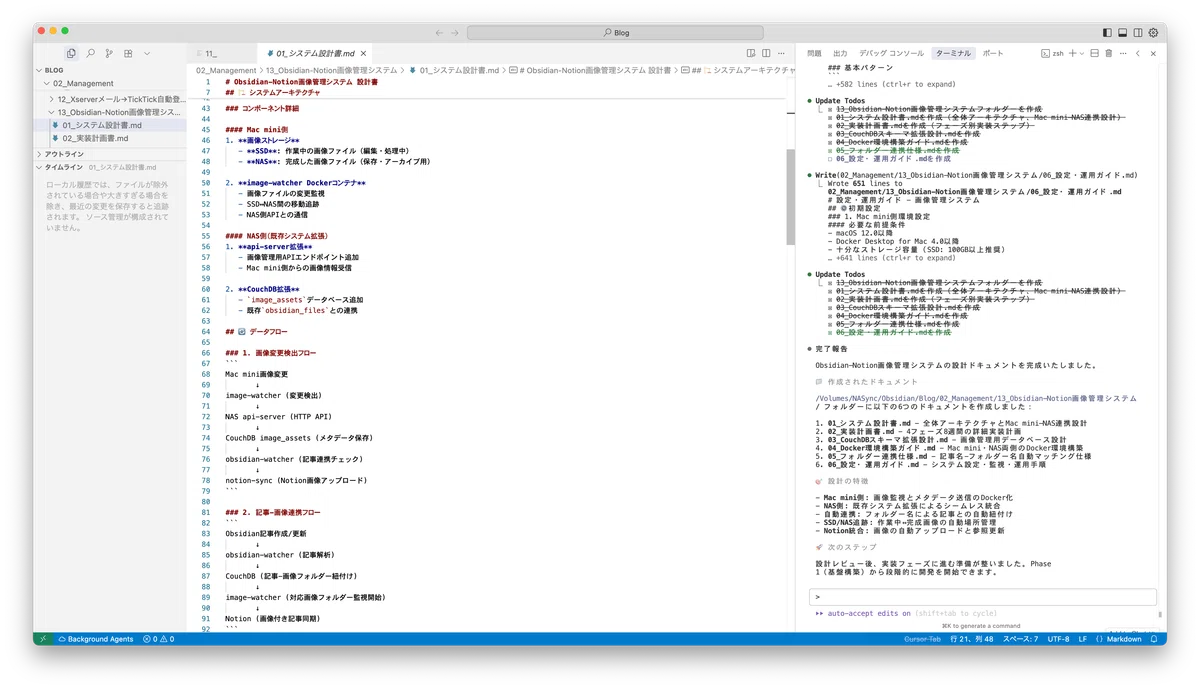Open the ポート panel tab

tap(993, 53)
